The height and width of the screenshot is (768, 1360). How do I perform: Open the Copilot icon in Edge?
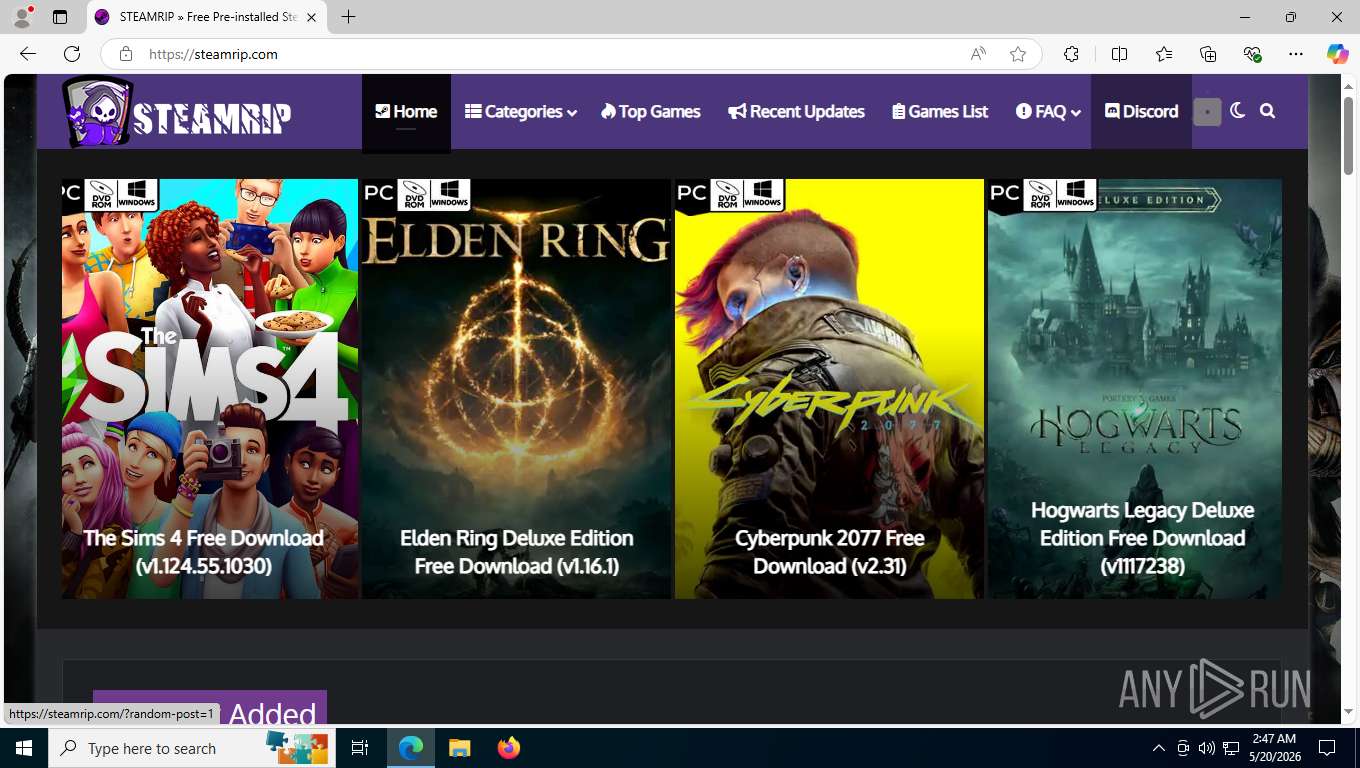pos(1338,54)
